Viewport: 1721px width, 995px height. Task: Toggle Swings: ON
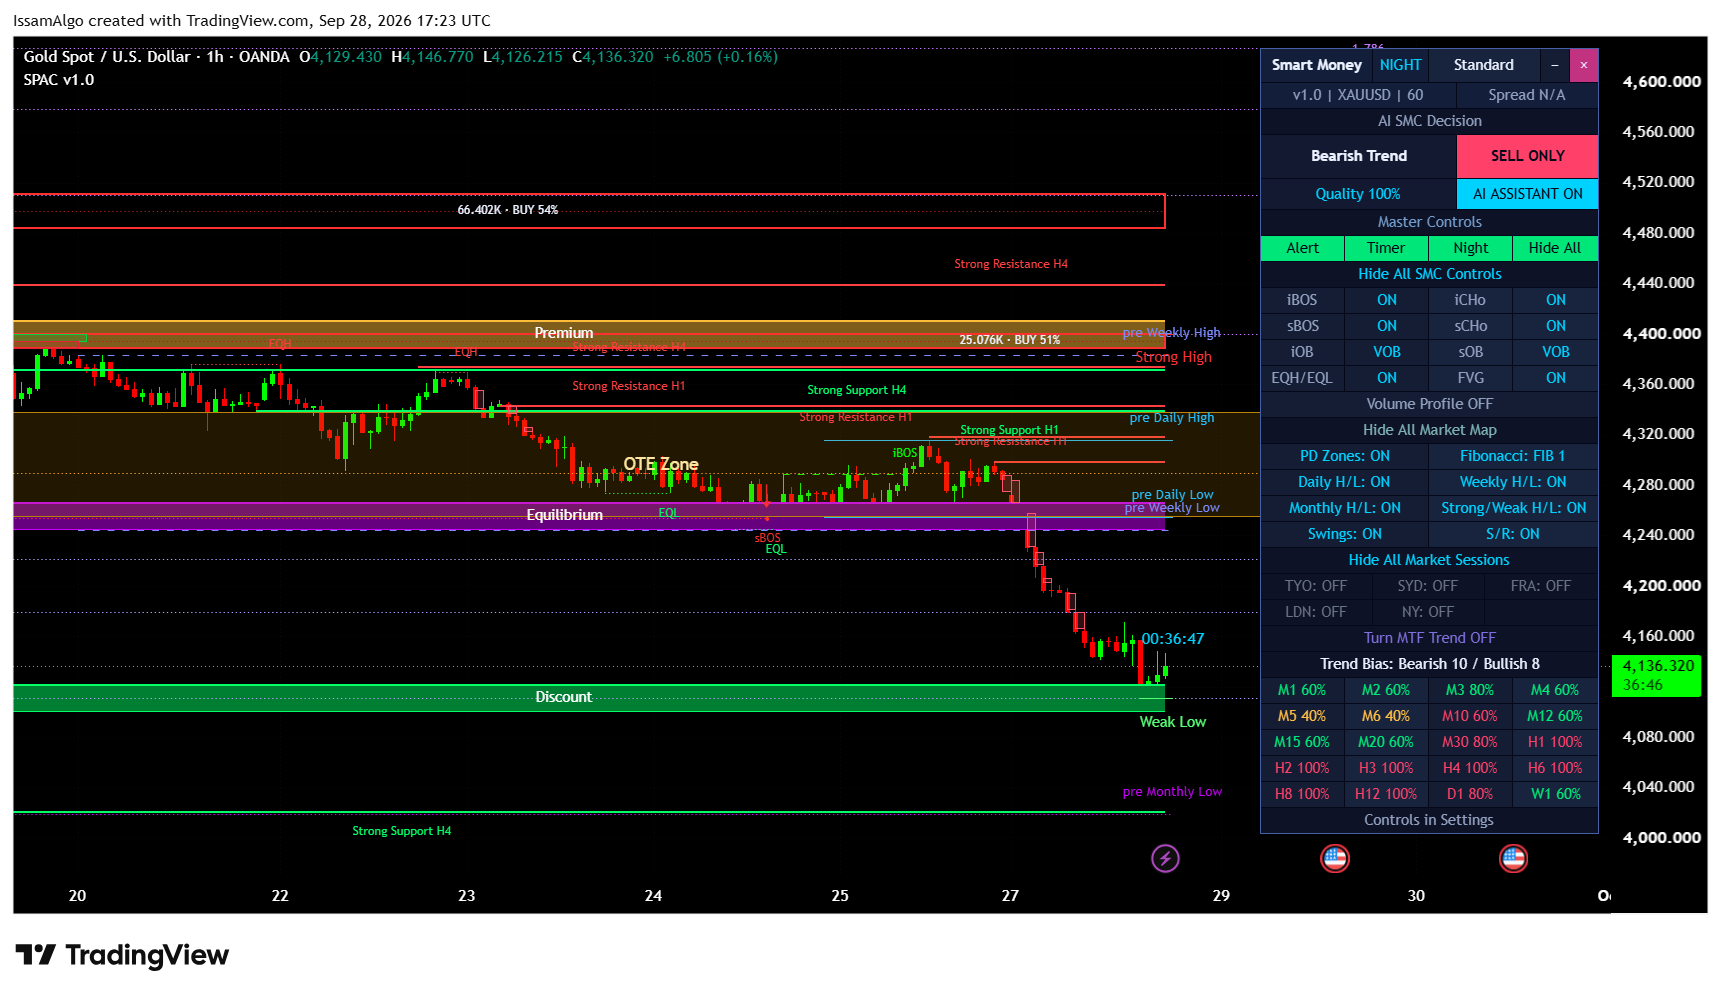pyautogui.click(x=1345, y=534)
